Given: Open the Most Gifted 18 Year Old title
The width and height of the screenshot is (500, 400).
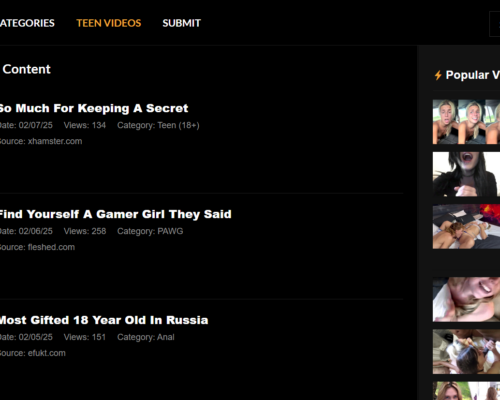Looking at the screenshot, I should [104, 320].
